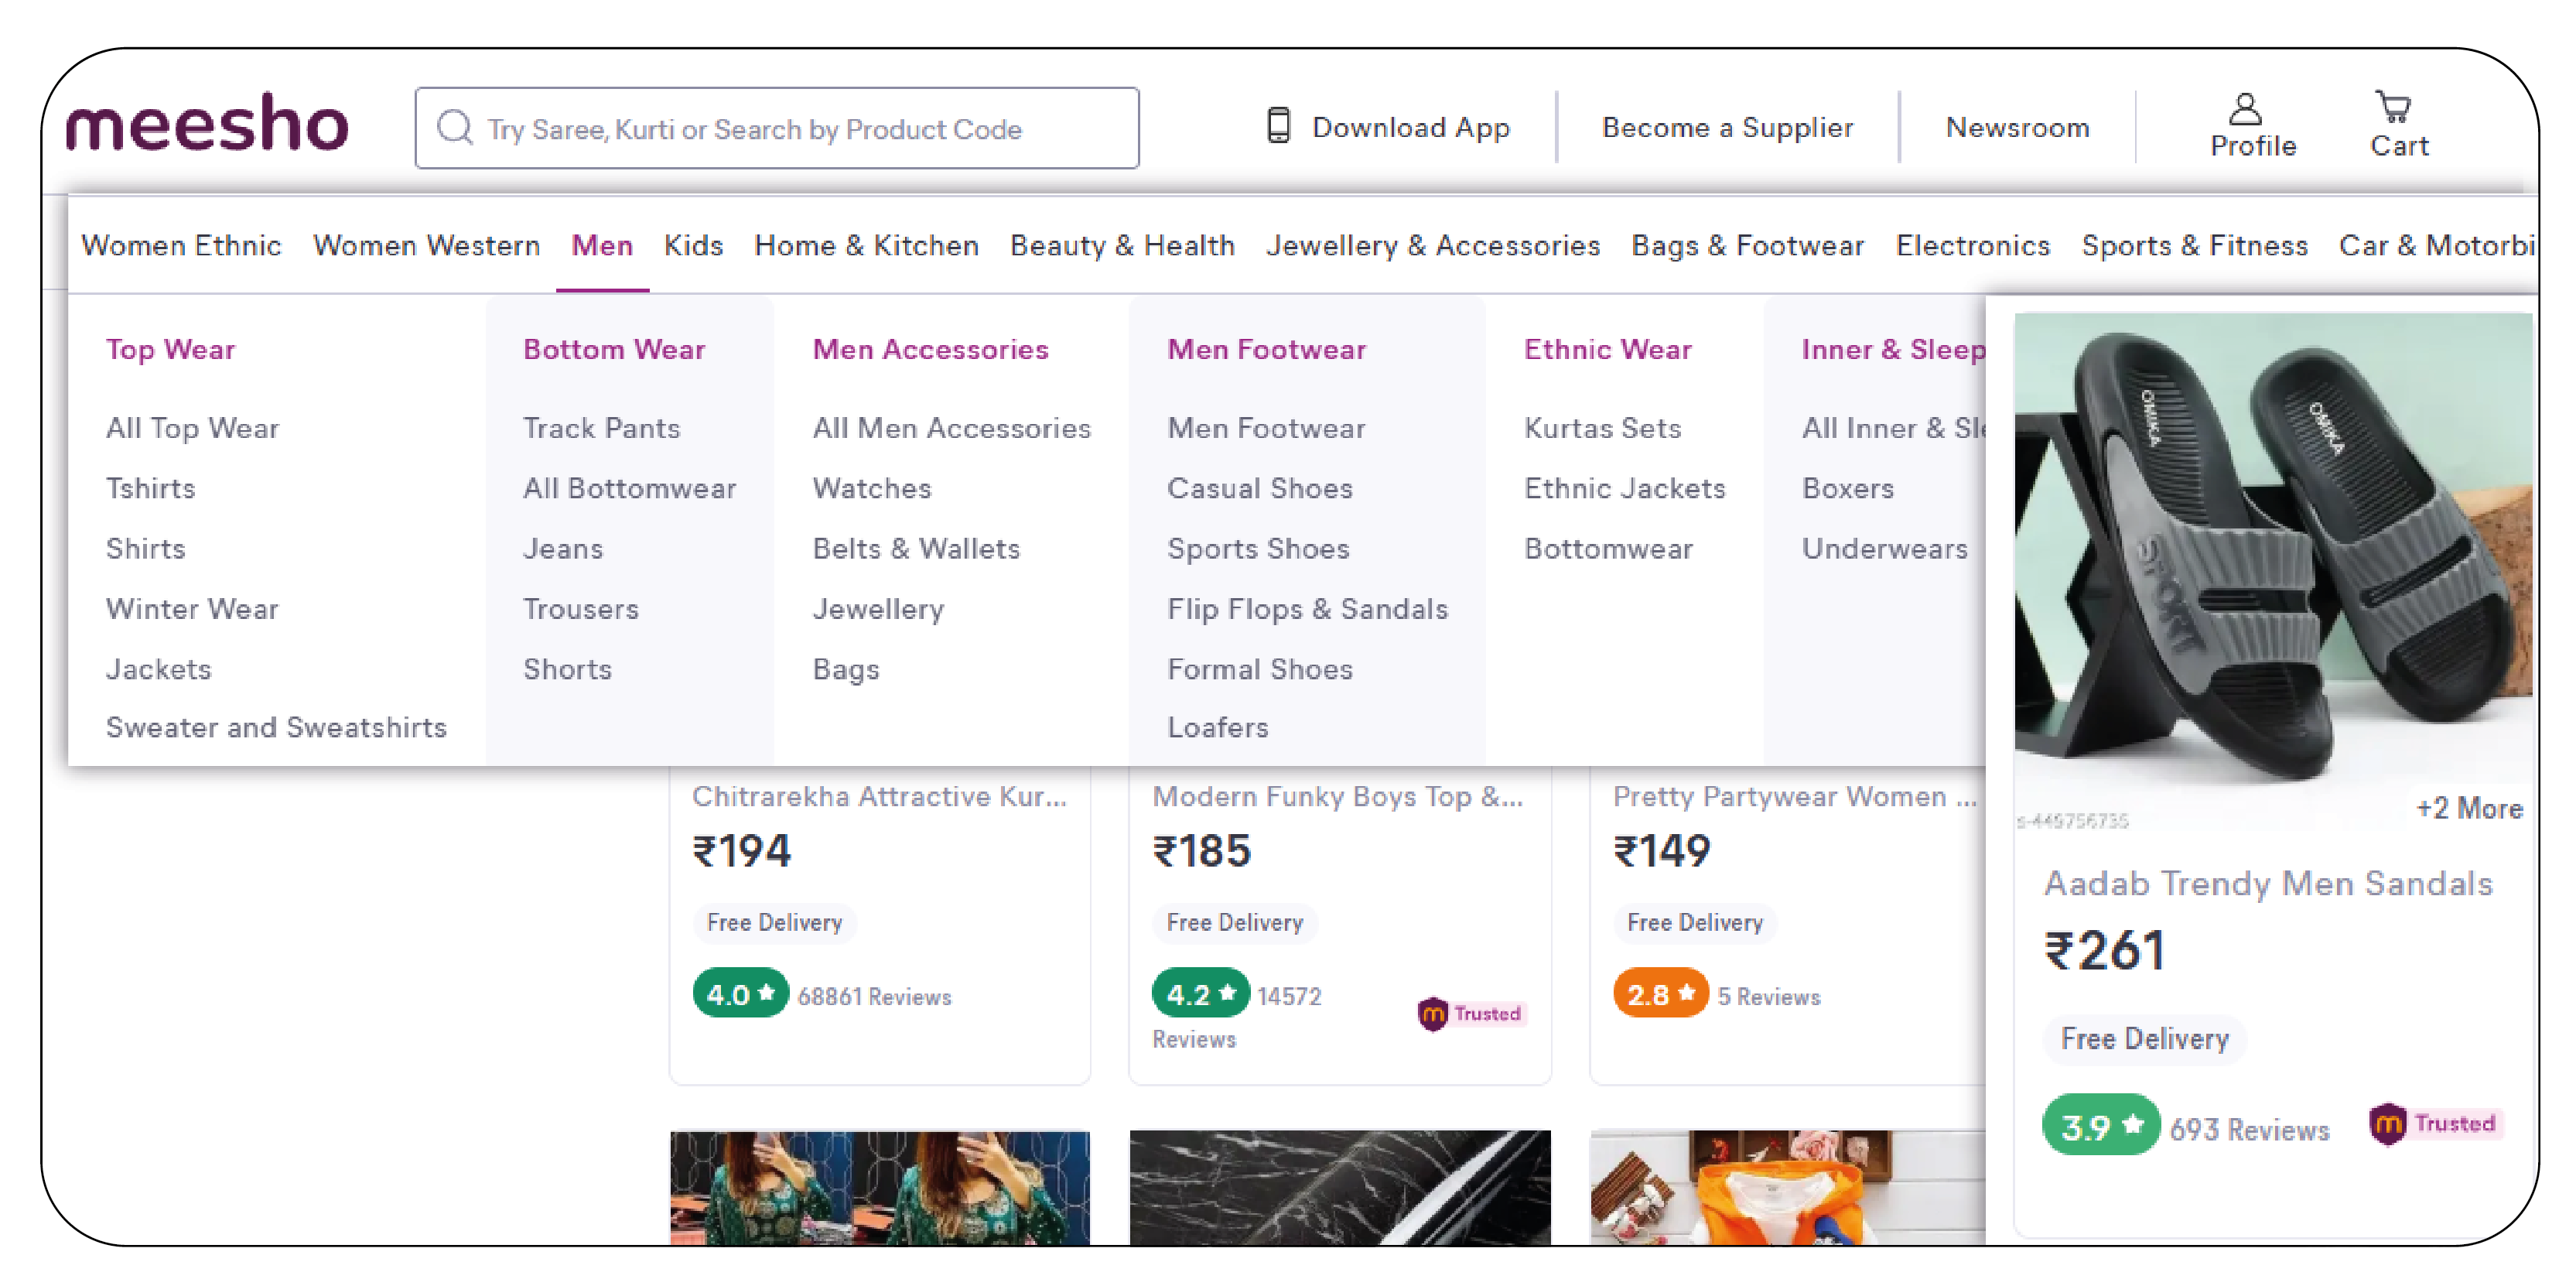Click the Download App mobile icon
Viewport: 2576px width, 1279px height.
coord(1278,127)
